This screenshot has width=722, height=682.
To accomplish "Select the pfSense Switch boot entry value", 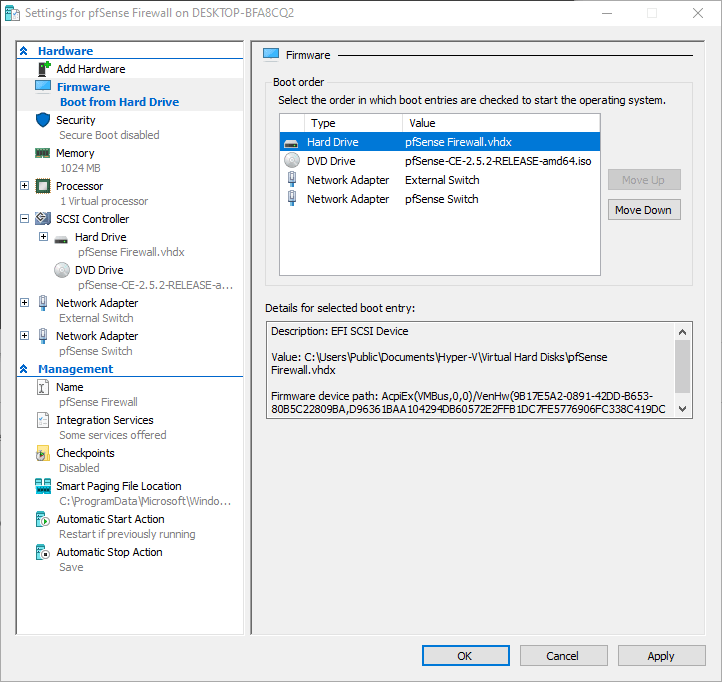I will 442,199.
